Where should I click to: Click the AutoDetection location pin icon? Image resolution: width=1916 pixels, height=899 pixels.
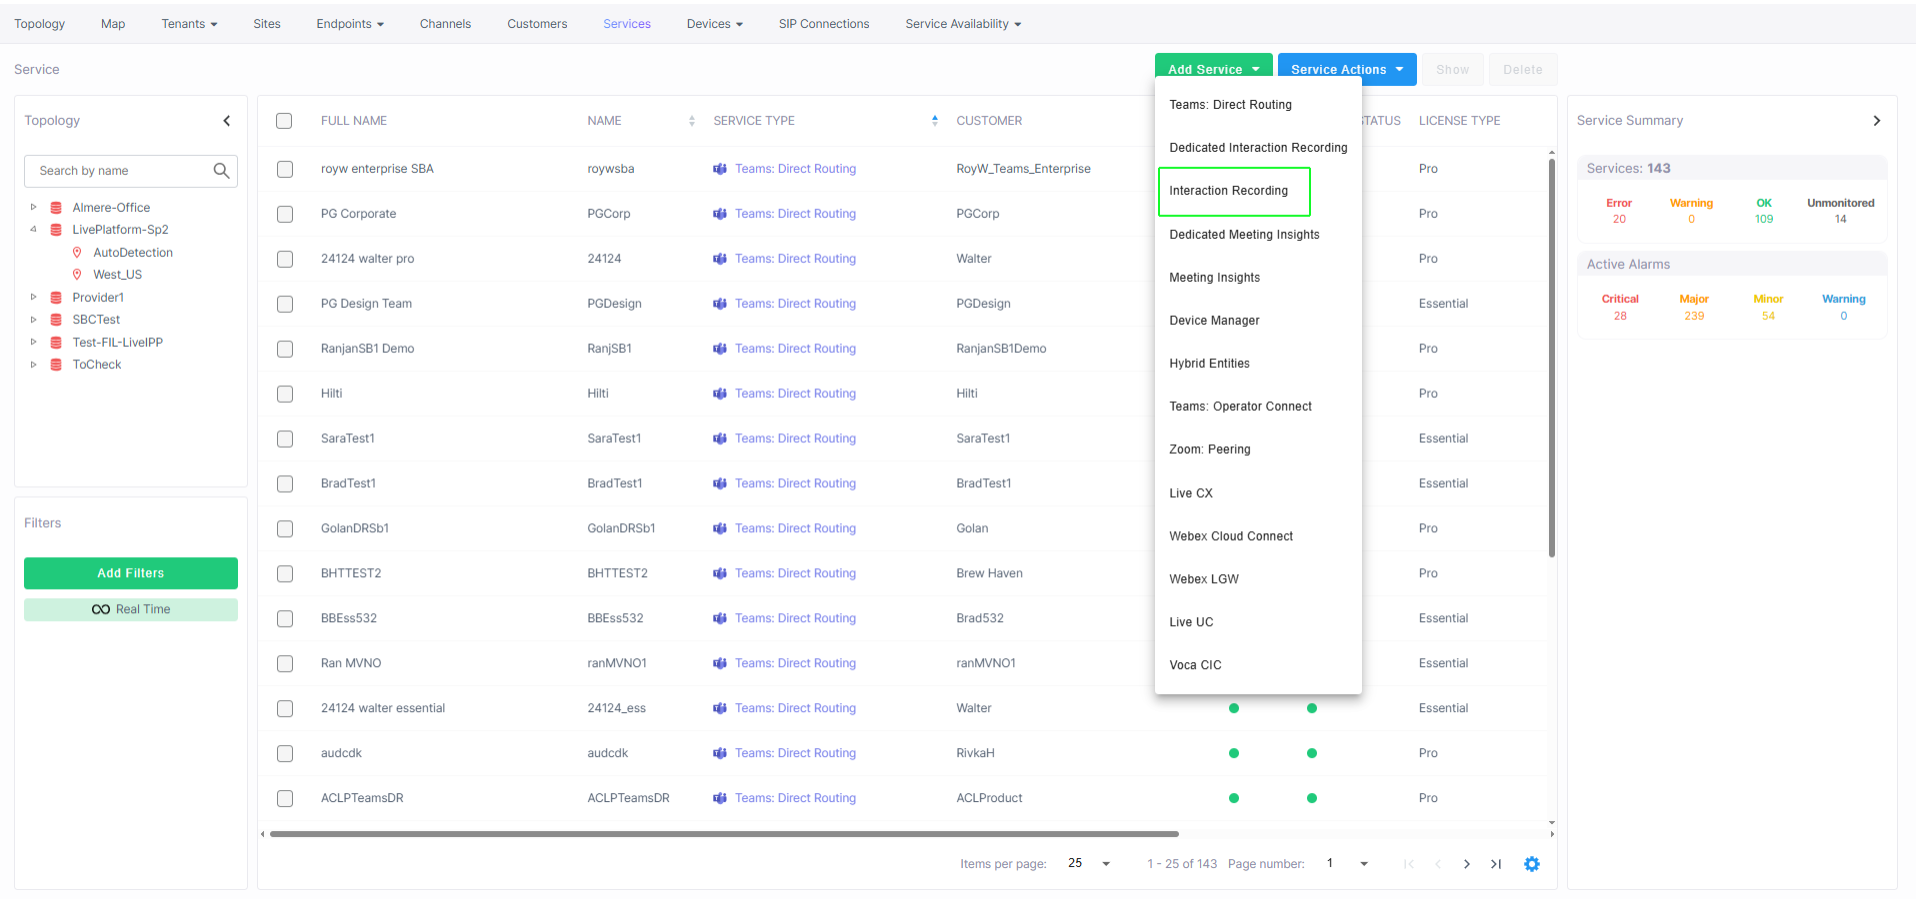(77, 253)
